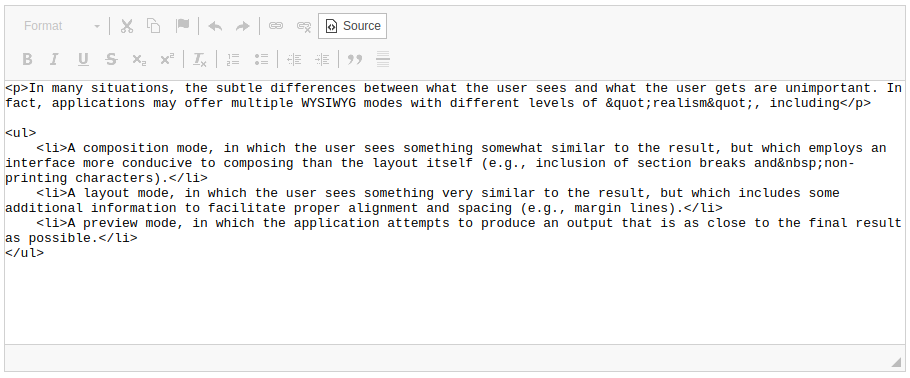Click the Superscript icon

(x=167, y=59)
